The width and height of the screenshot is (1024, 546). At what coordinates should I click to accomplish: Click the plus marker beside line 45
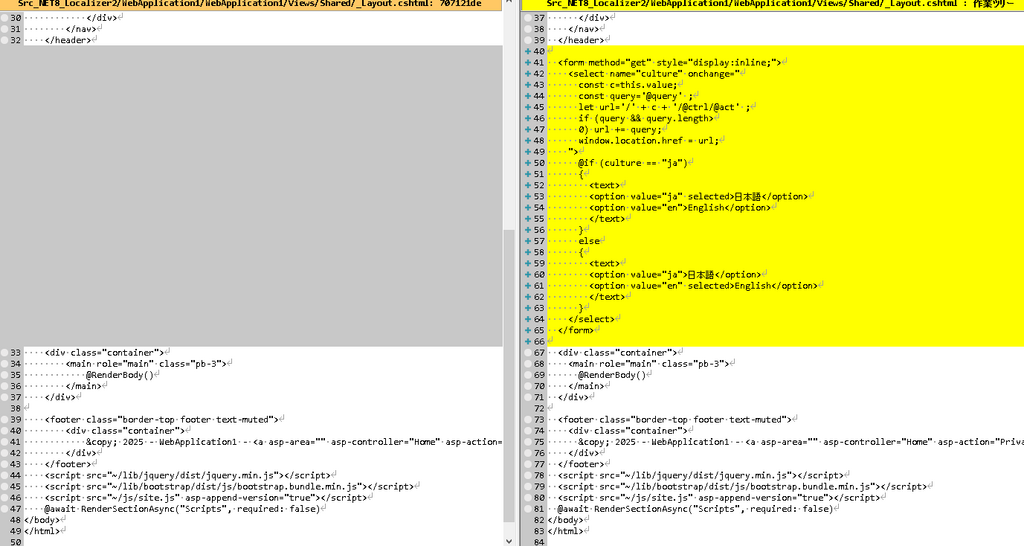point(527,107)
